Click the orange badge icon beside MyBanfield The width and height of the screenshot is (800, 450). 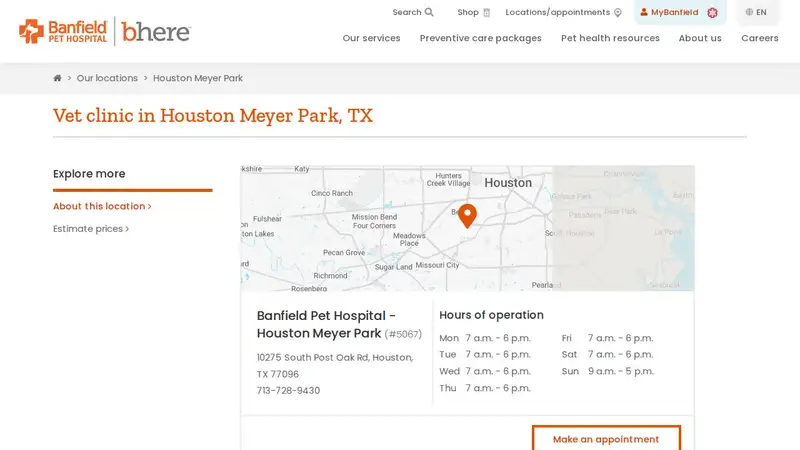[x=713, y=13]
